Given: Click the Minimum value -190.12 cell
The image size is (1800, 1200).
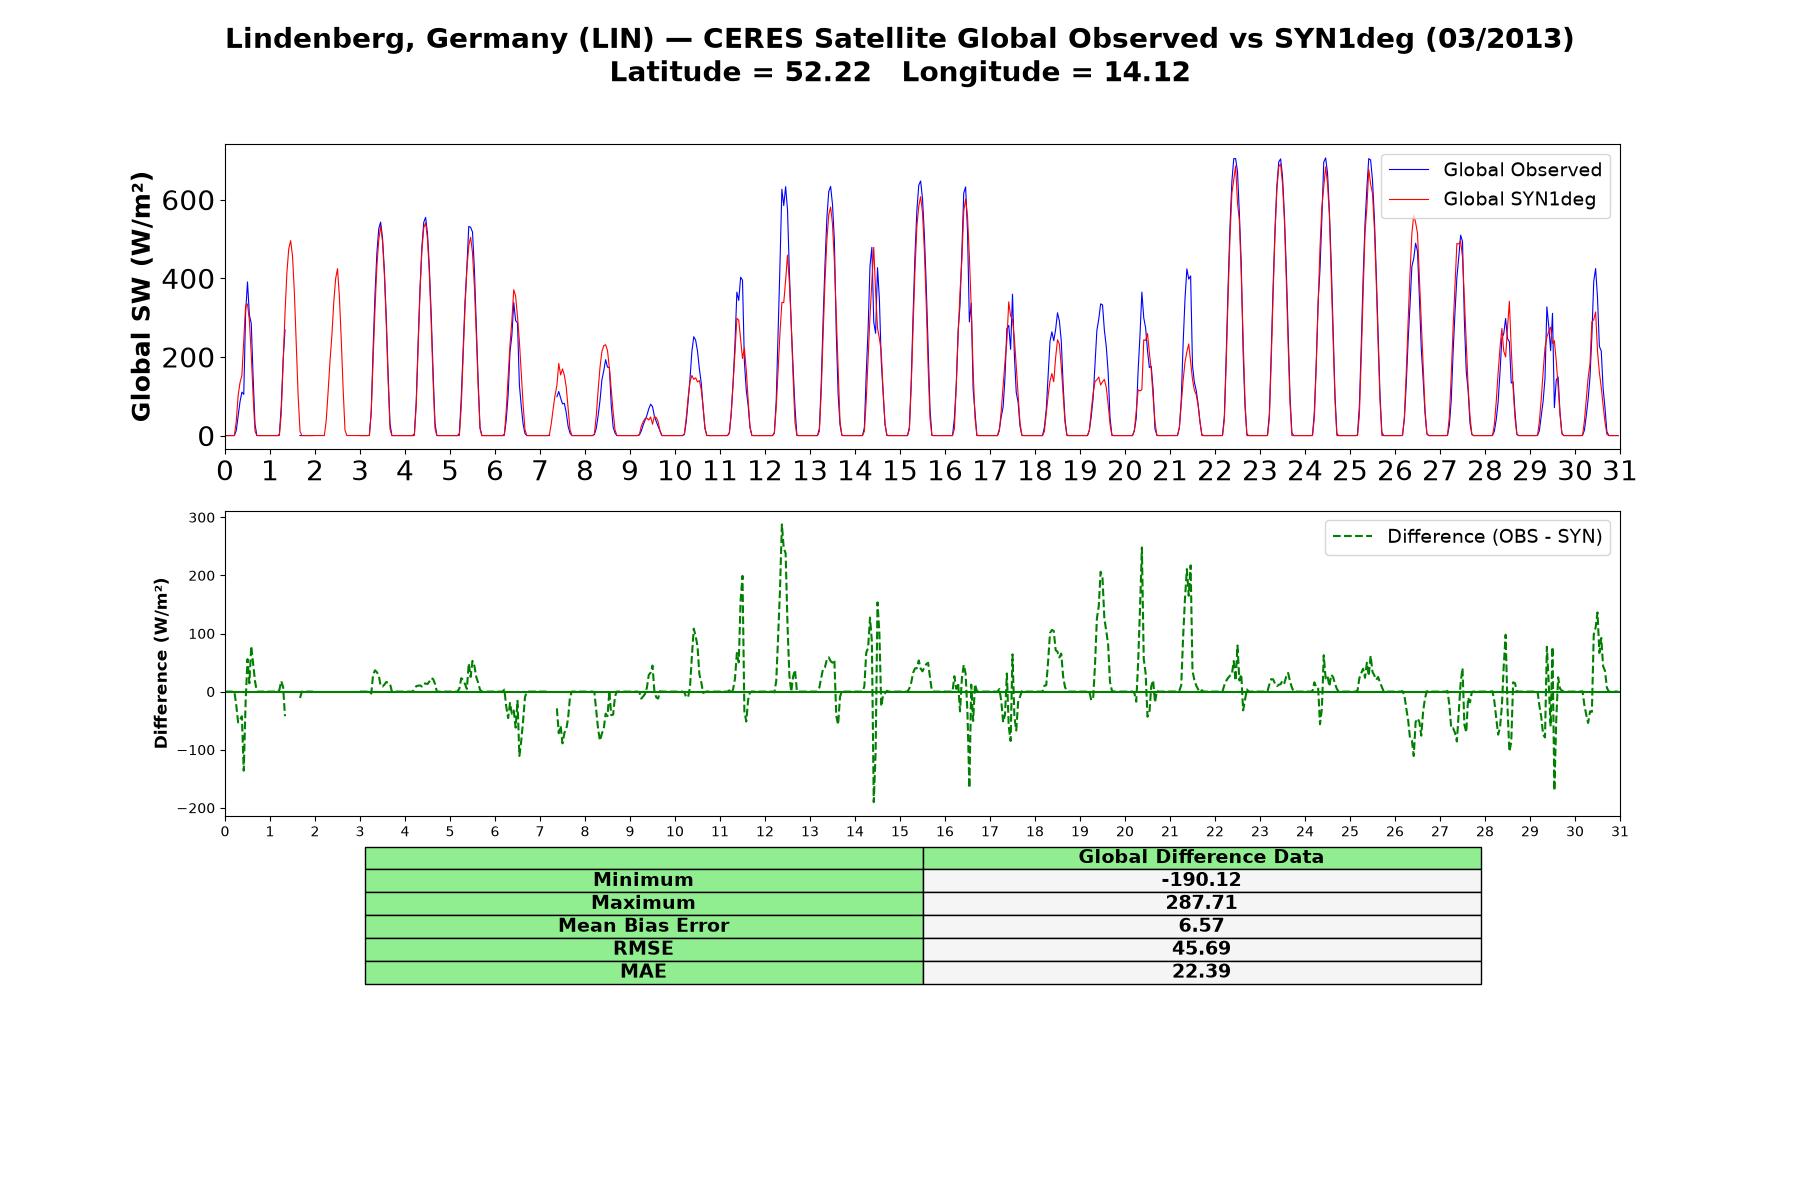Looking at the screenshot, I should tap(1202, 880).
